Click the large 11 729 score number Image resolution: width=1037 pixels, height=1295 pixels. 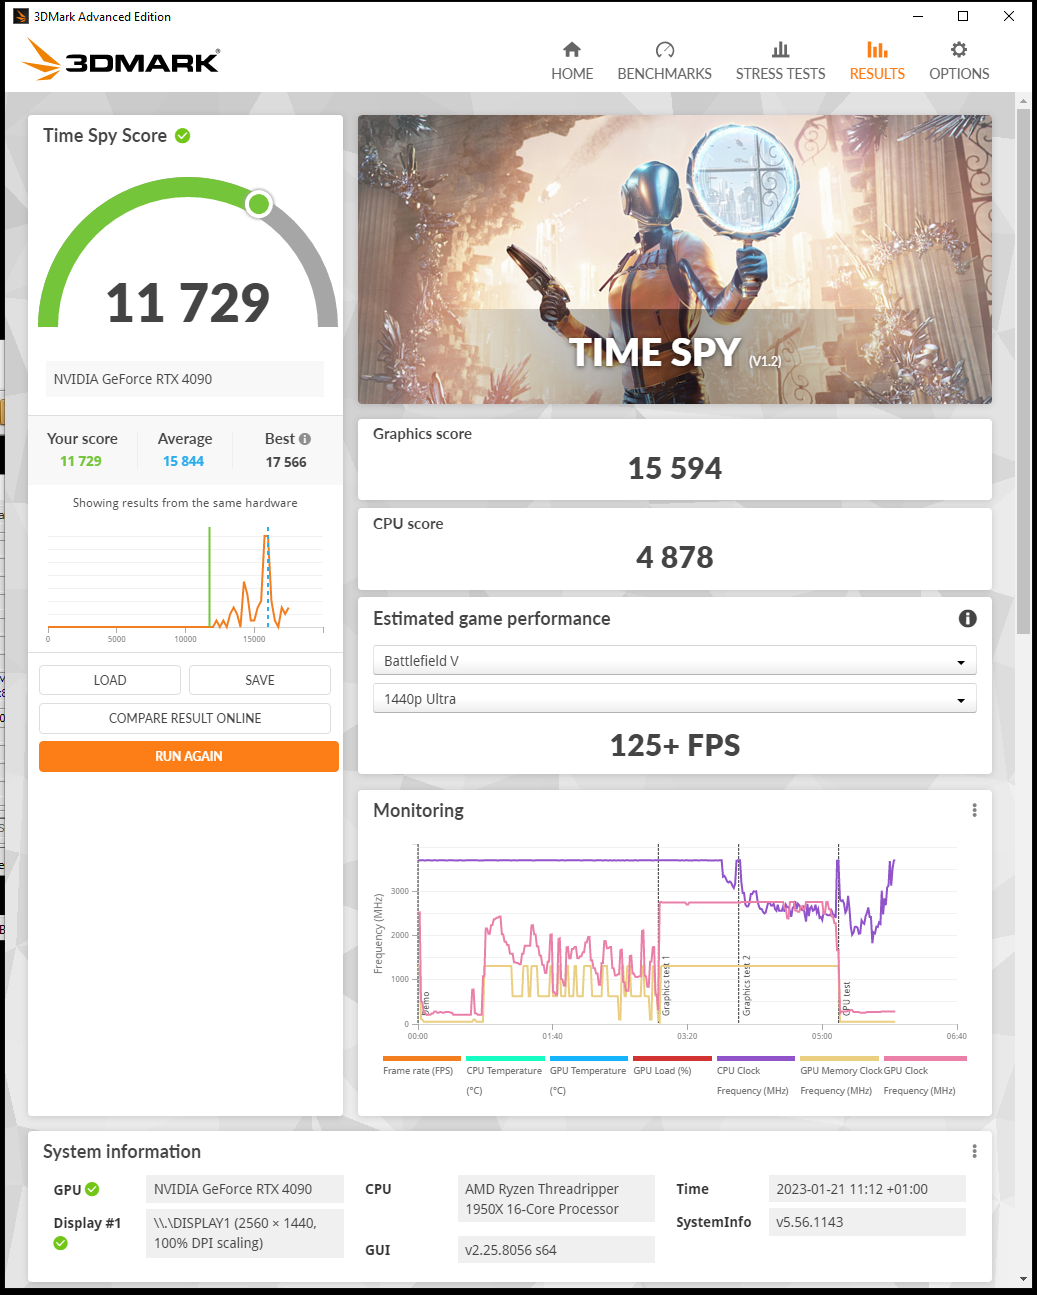(188, 303)
